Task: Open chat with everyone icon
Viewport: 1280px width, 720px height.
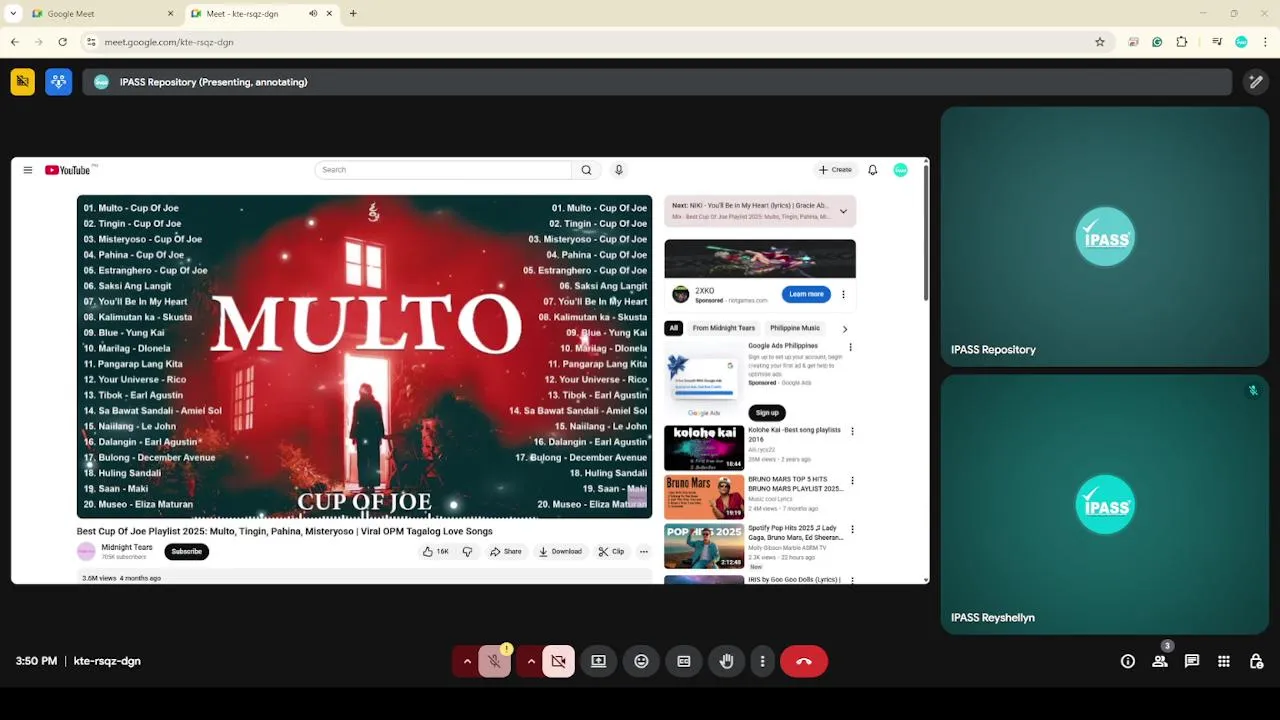Action: click(1192, 661)
